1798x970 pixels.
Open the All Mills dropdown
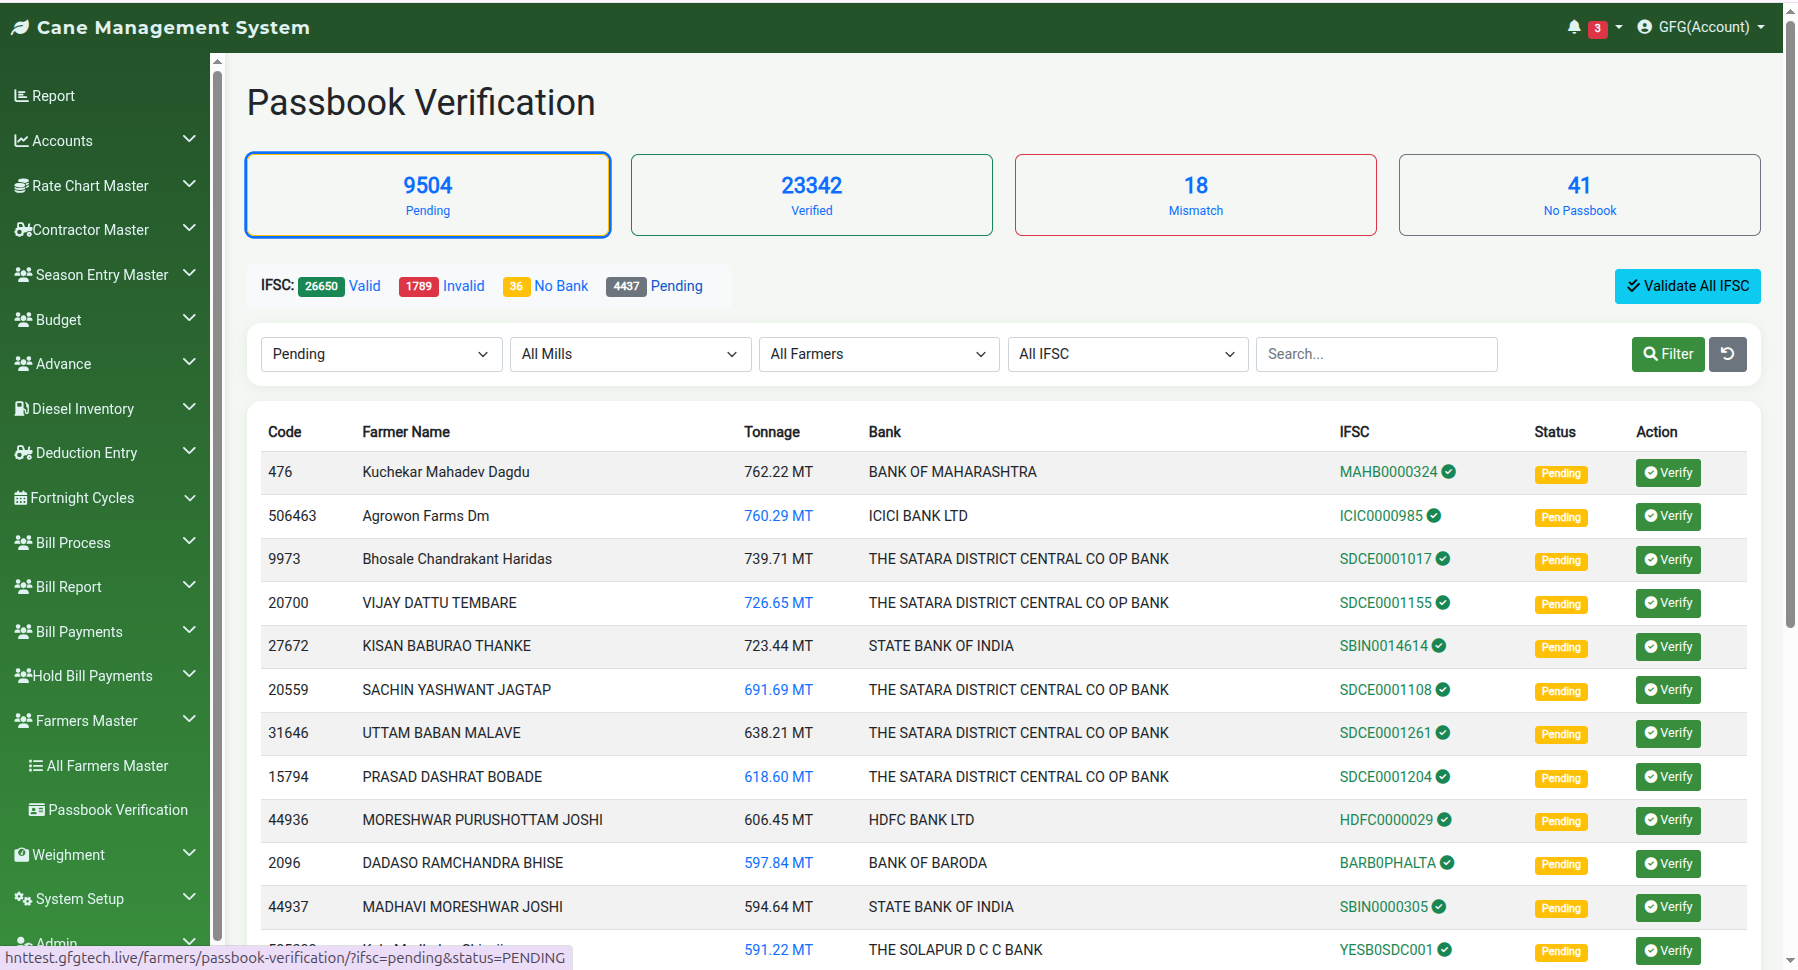[631, 354]
